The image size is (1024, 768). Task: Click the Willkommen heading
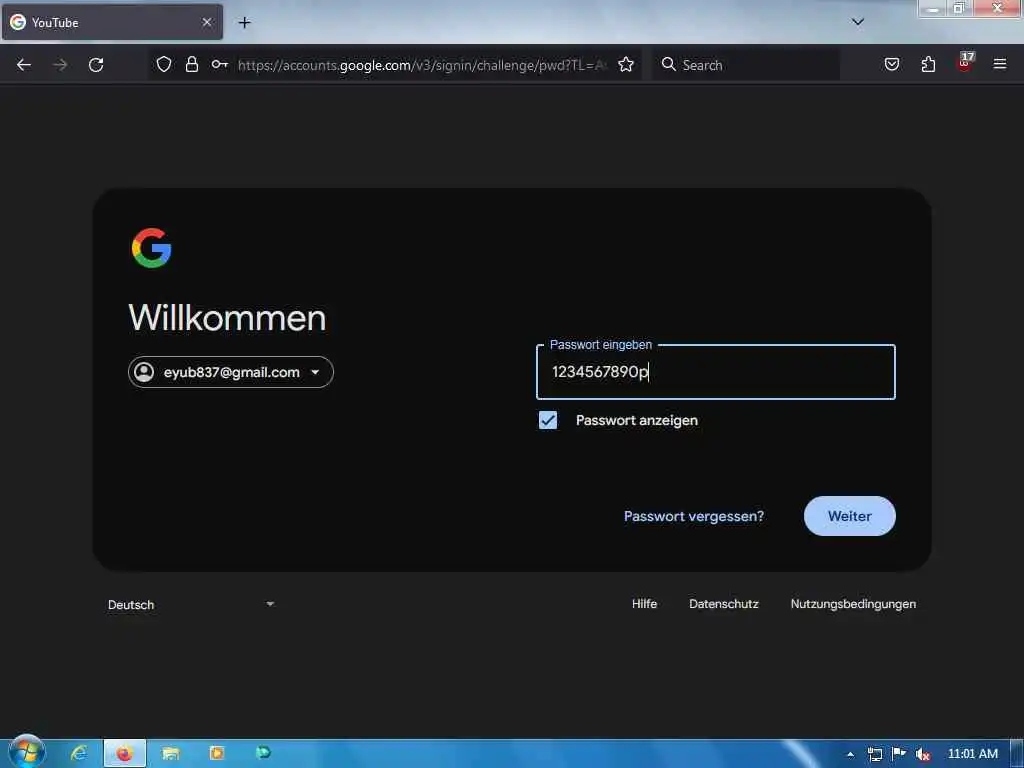pos(227,318)
